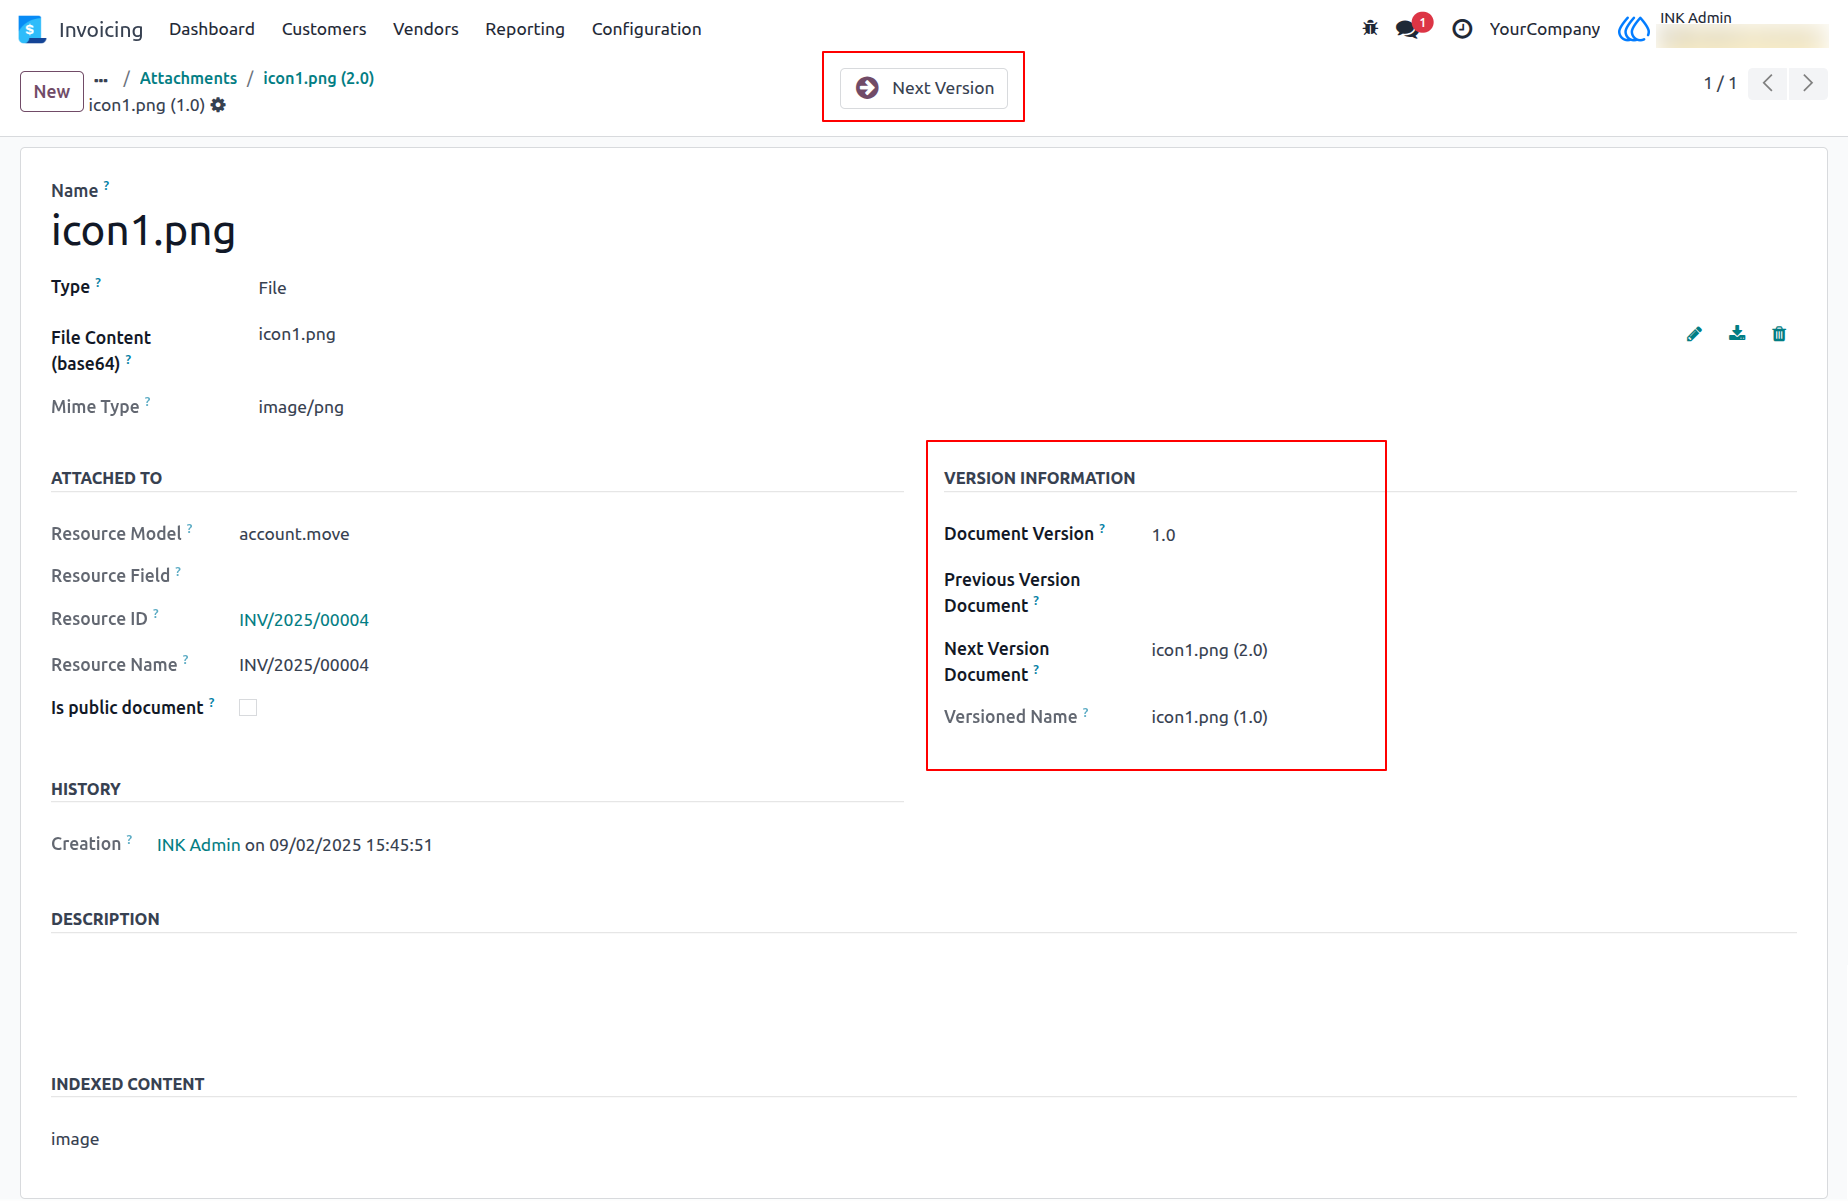Click the INK Admin company logo icon
1848x1201 pixels.
[x=1634, y=29]
